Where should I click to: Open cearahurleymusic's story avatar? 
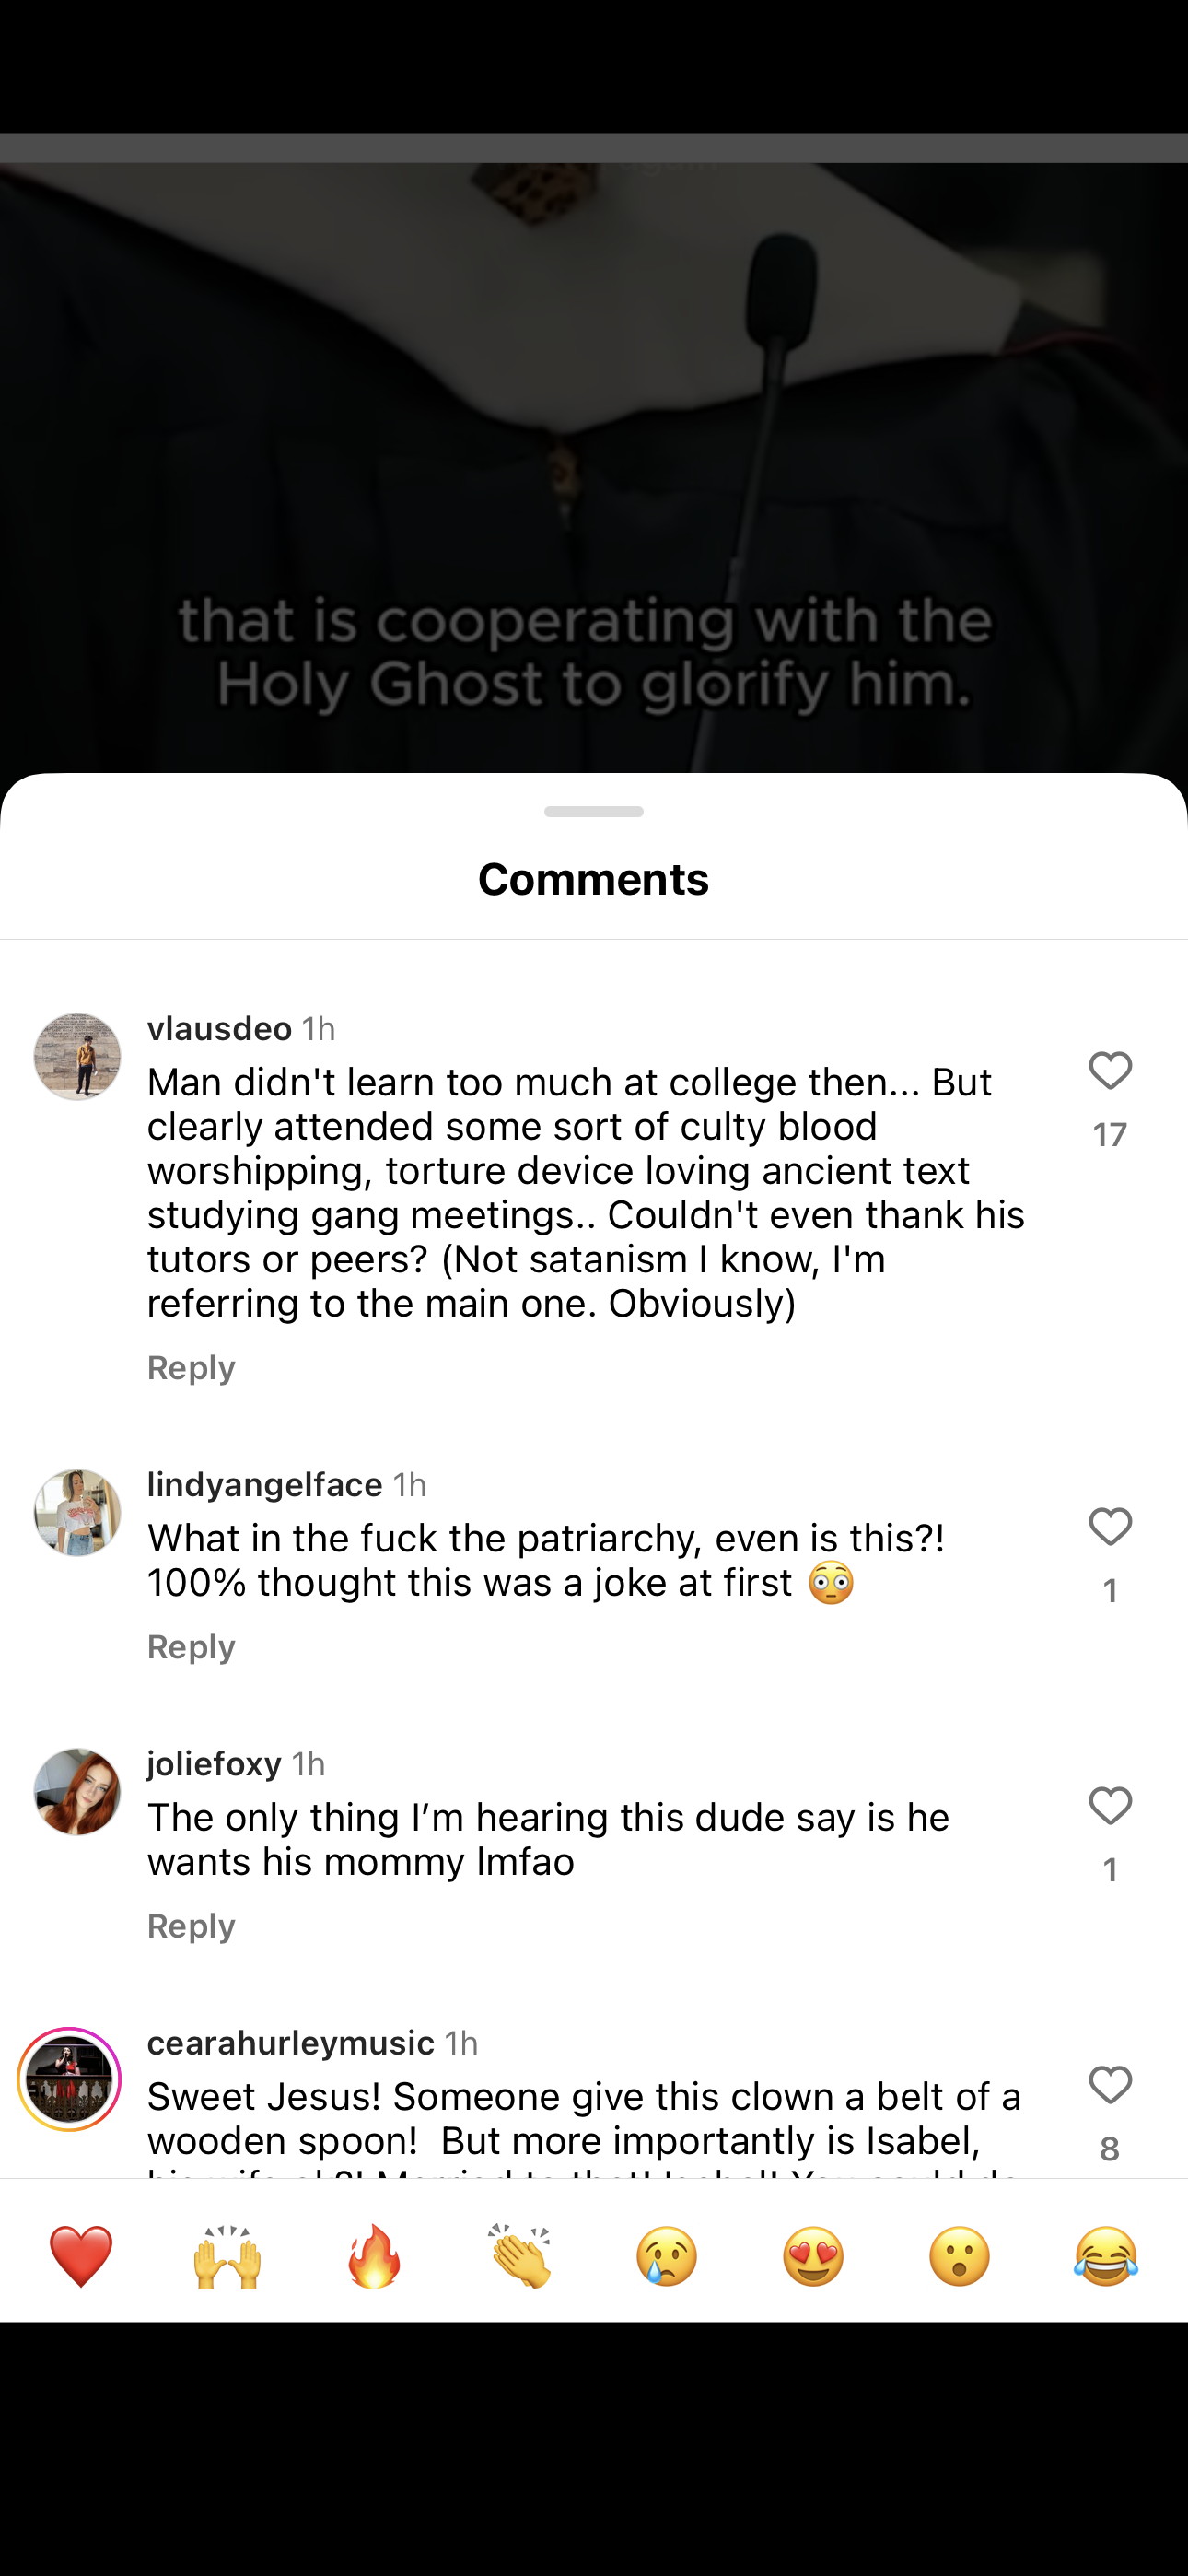click(x=69, y=2080)
